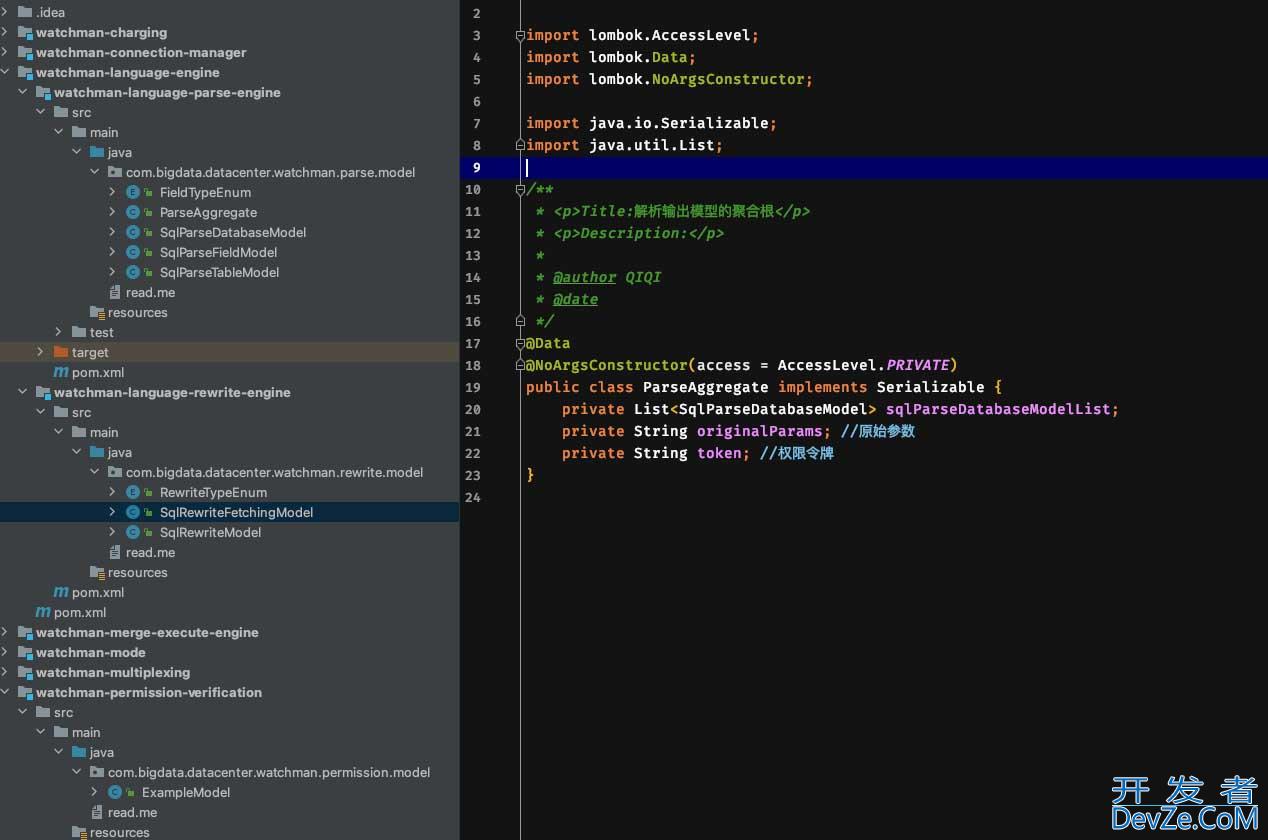Click the @NoArgsConstructor annotation
The width and height of the screenshot is (1268, 840).
click(607, 365)
